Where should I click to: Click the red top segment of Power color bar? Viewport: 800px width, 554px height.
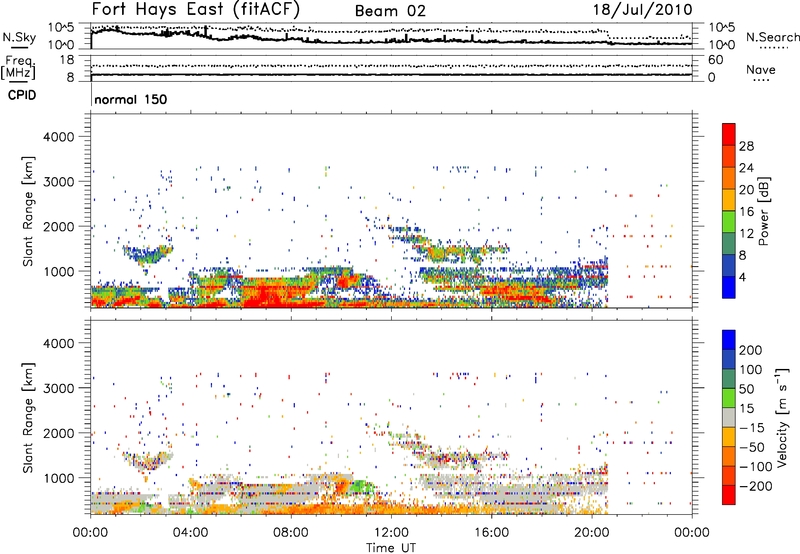coord(729,134)
